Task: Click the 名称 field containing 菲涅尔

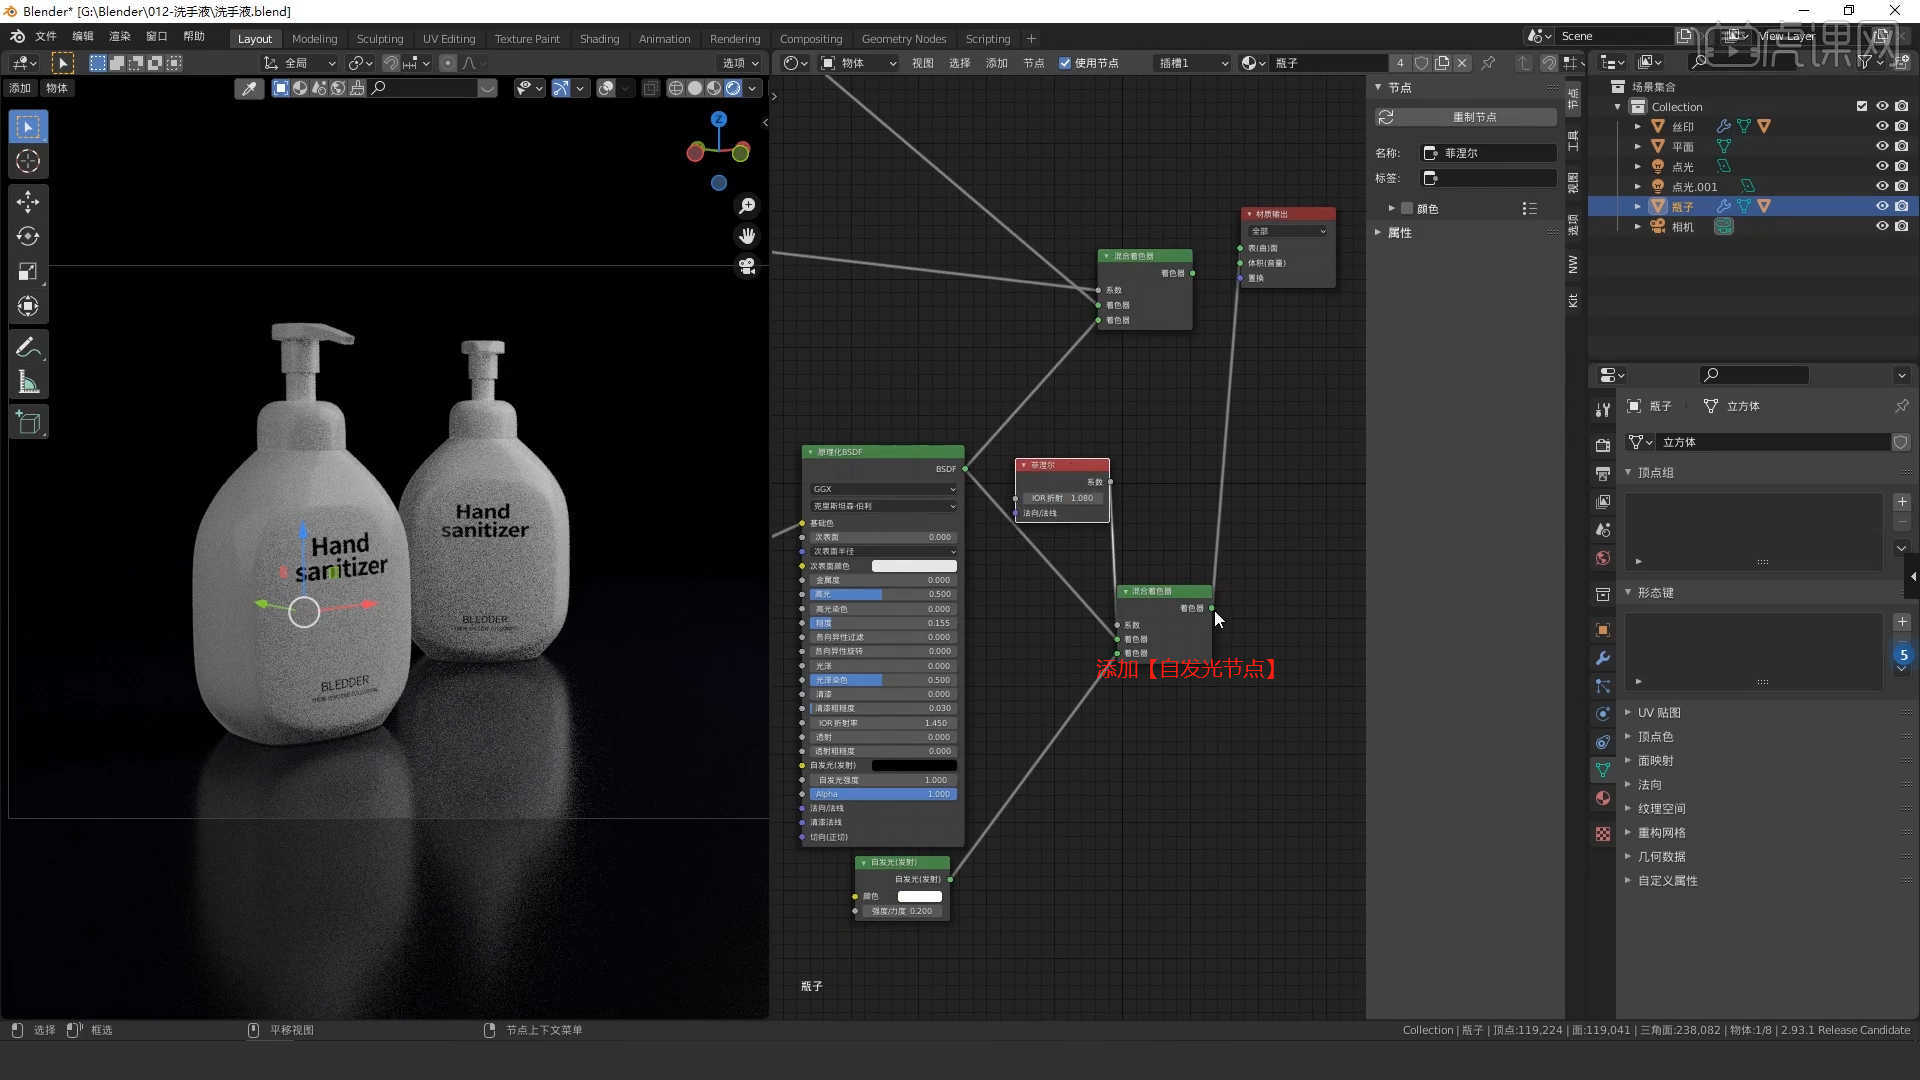Action: (1489, 153)
